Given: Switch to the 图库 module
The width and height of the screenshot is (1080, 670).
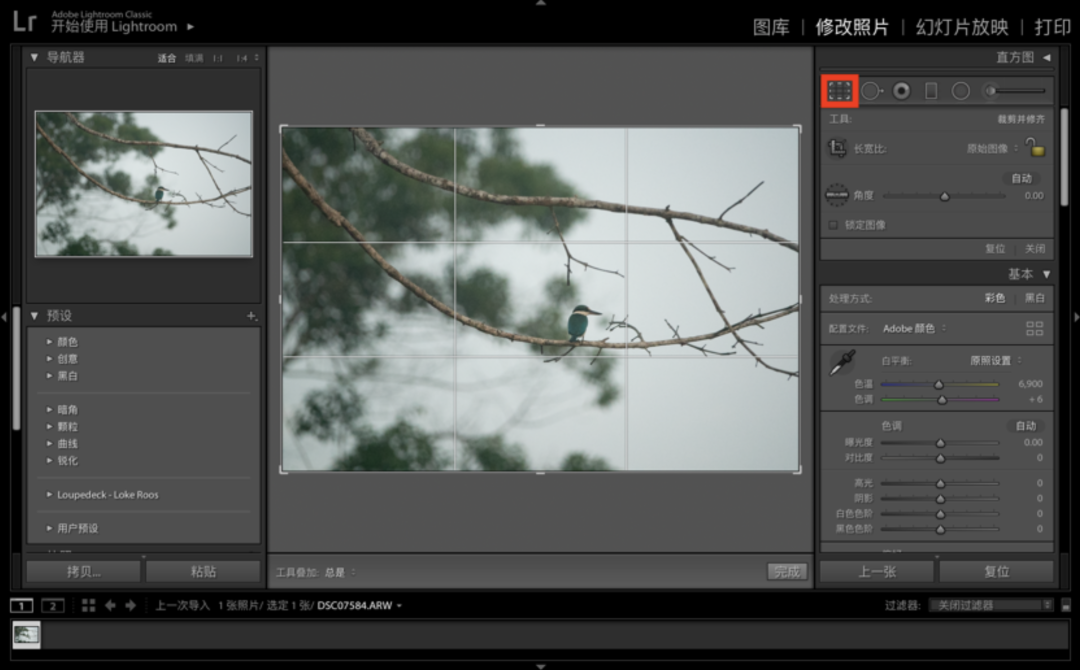Looking at the screenshot, I should click(x=771, y=27).
